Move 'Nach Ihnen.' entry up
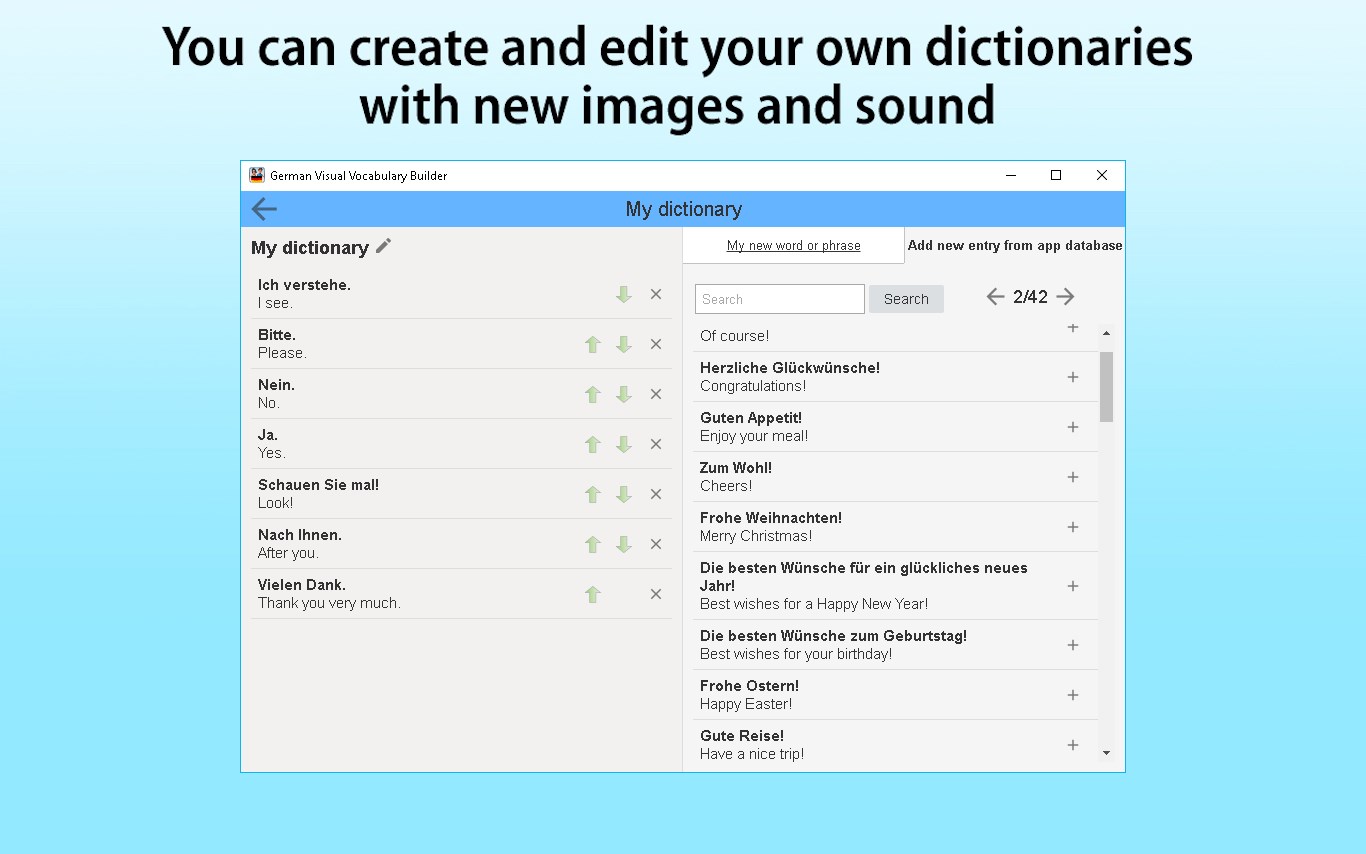This screenshot has width=1366, height=854. 593,544
